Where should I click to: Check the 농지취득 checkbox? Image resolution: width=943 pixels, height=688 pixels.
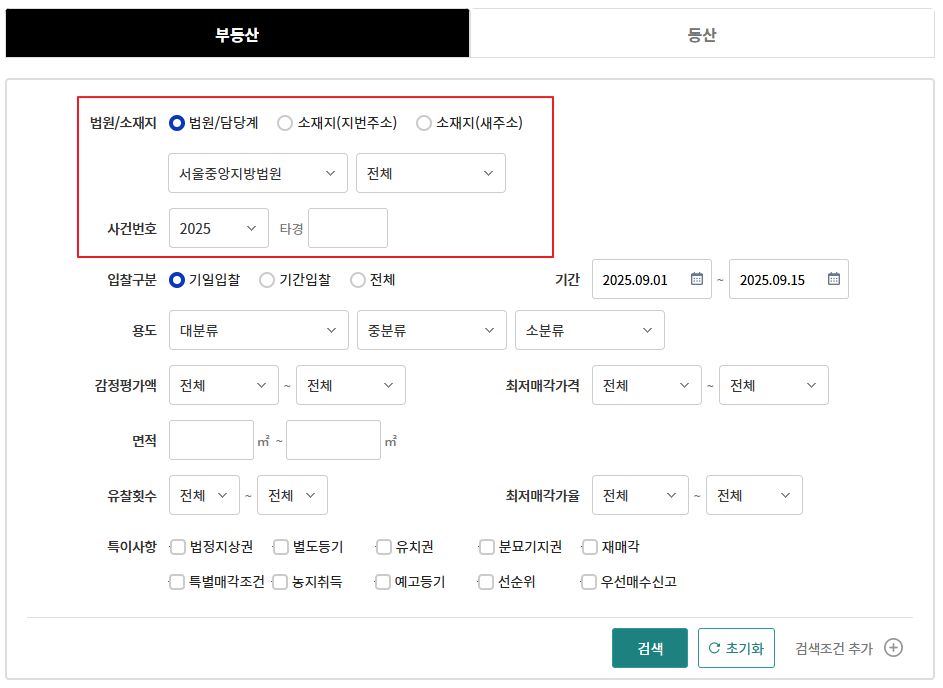click(x=280, y=582)
